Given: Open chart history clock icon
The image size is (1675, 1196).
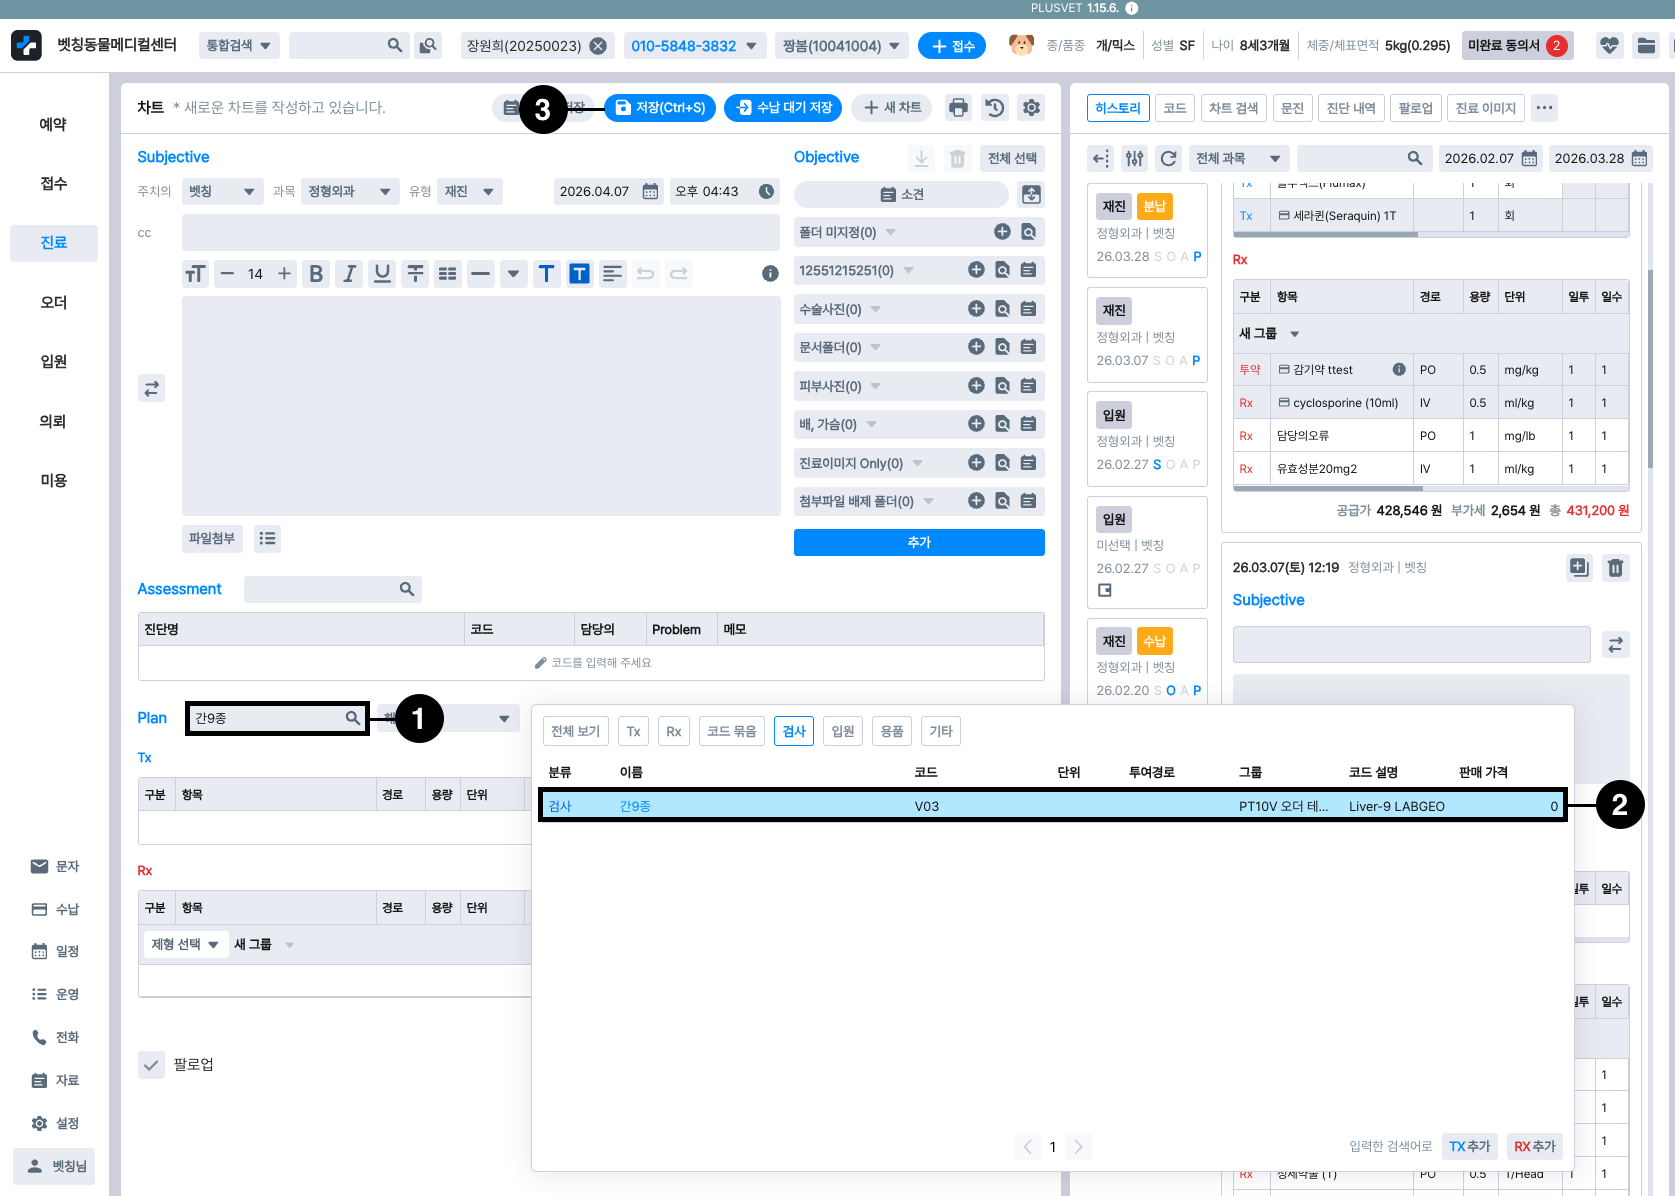Looking at the screenshot, I should (994, 108).
